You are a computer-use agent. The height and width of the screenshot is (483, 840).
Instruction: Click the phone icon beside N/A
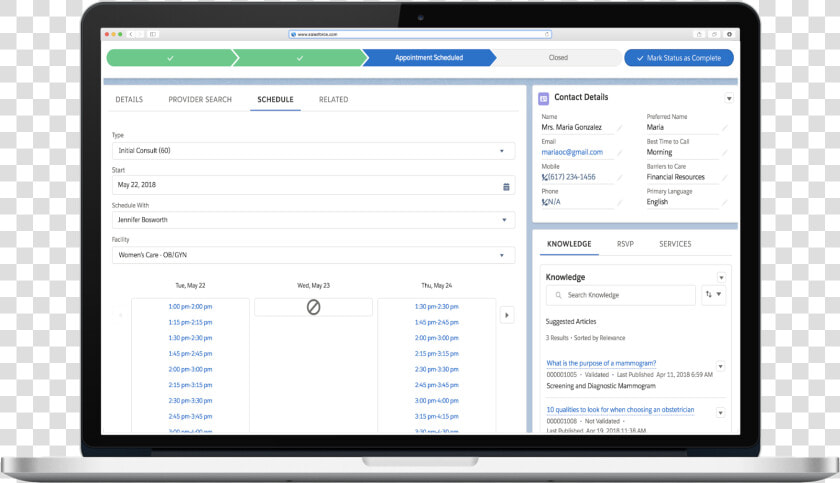pyautogui.click(x=545, y=202)
